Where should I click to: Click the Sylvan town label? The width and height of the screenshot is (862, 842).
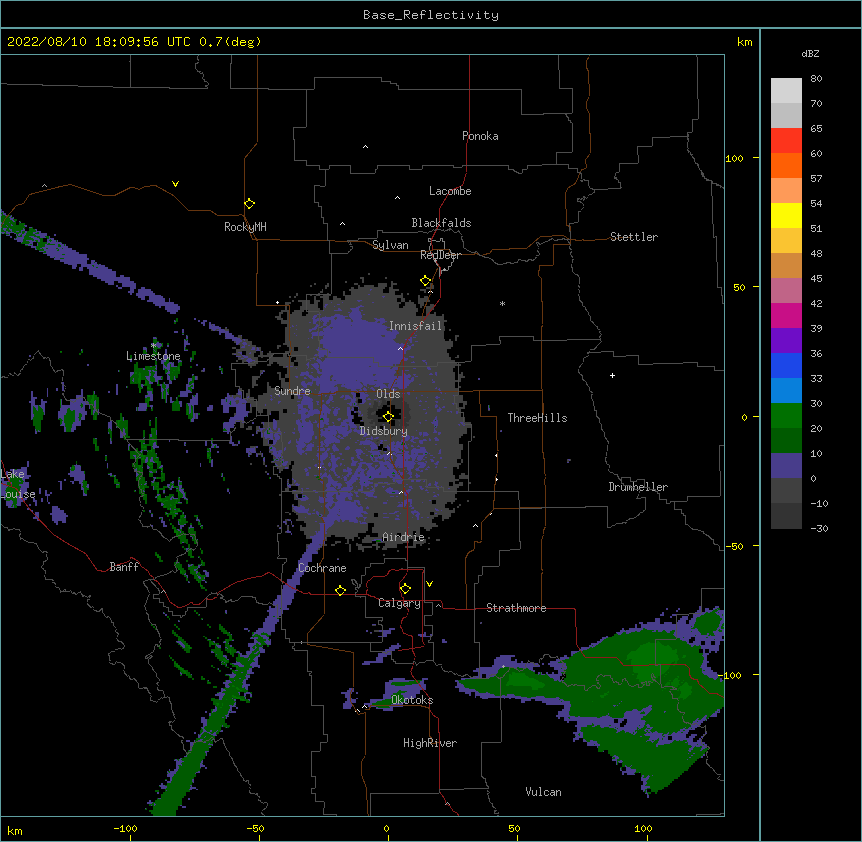[x=390, y=245]
